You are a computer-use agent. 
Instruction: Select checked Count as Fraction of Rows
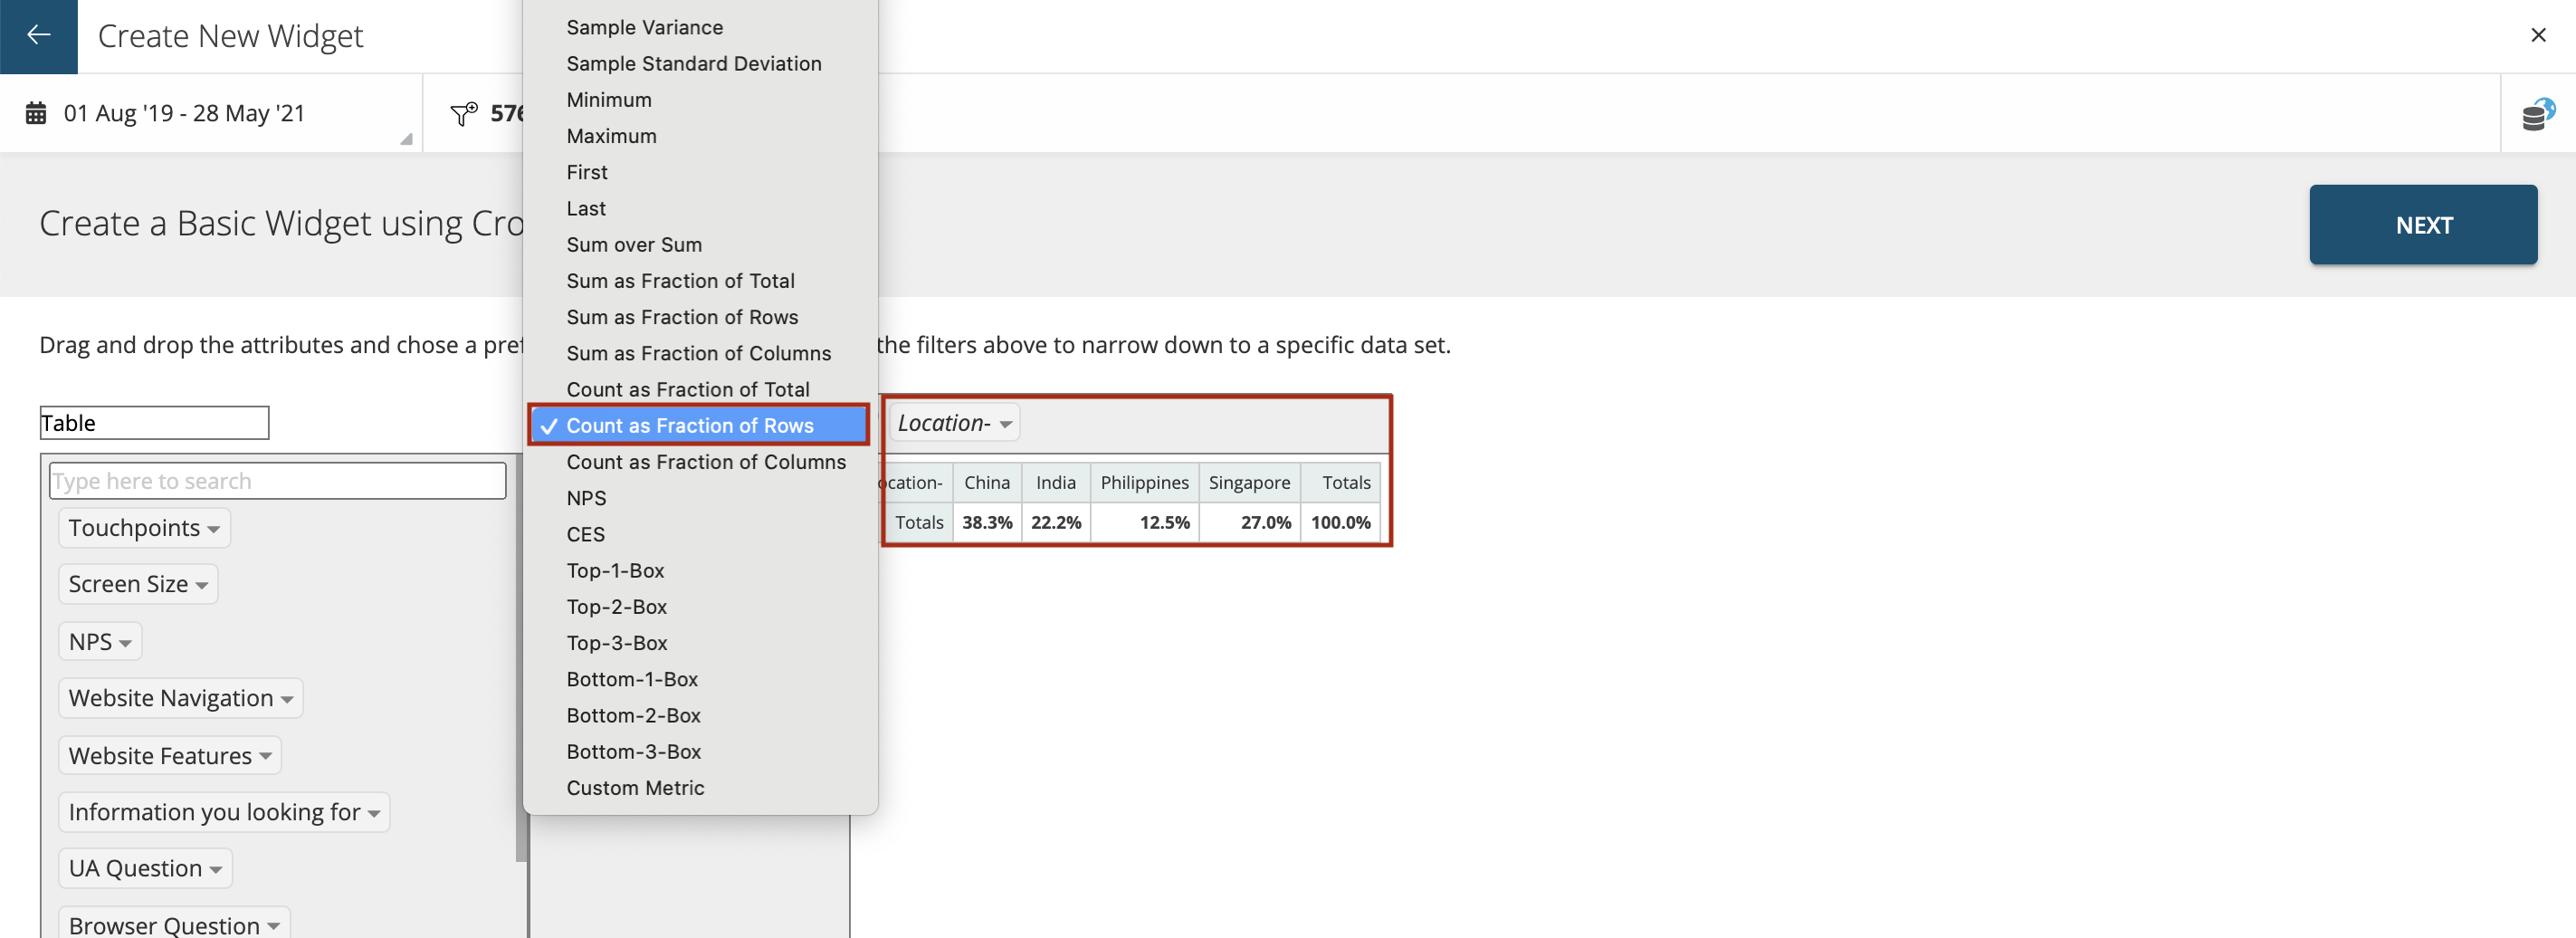click(x=698, y=425)
